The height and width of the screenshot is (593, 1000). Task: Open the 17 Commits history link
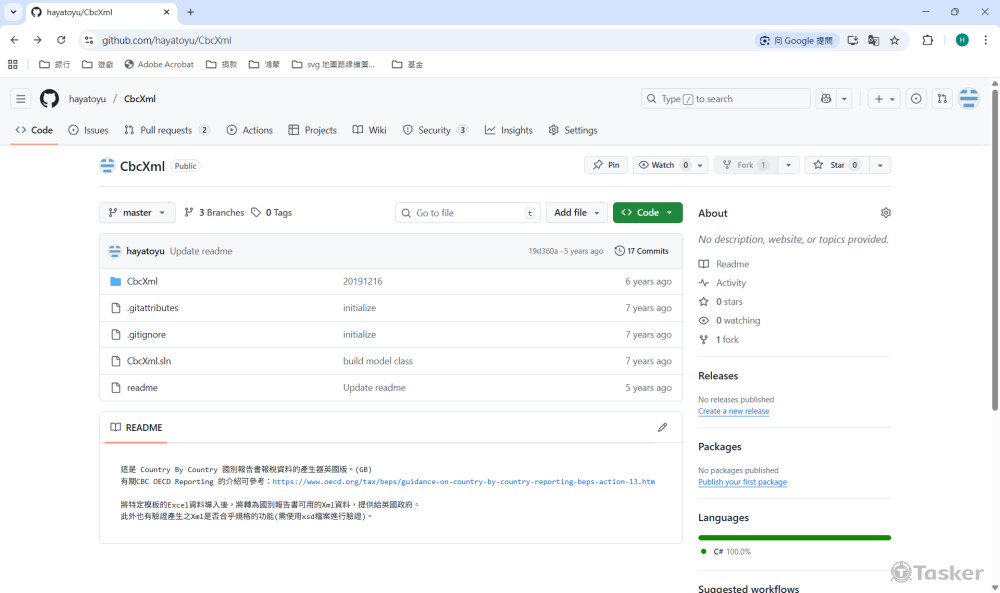641,251
